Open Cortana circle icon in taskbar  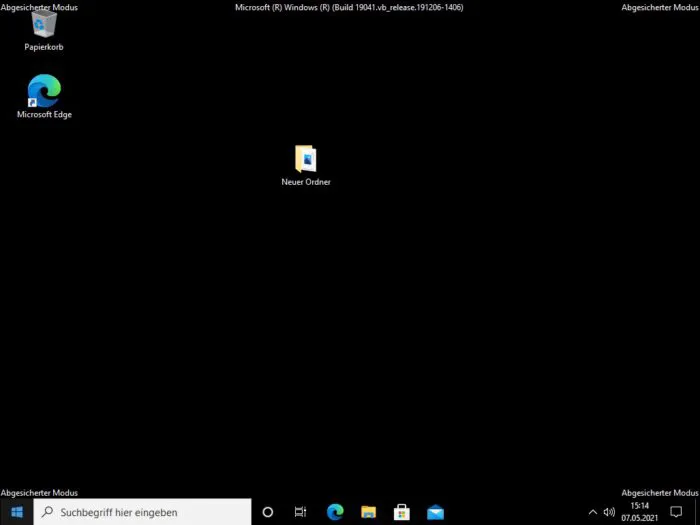[x=267, y=512]
